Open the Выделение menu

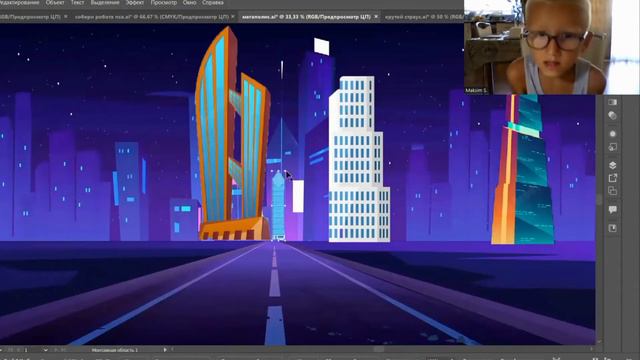[105, 2]
